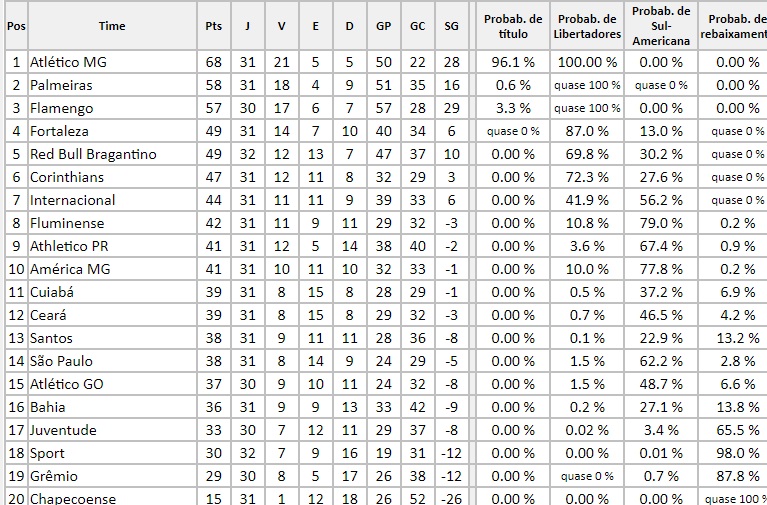The width and height of the screenshot is (767, 505).
Task: Click the GP column header
Action: click(x=384, y=26)
